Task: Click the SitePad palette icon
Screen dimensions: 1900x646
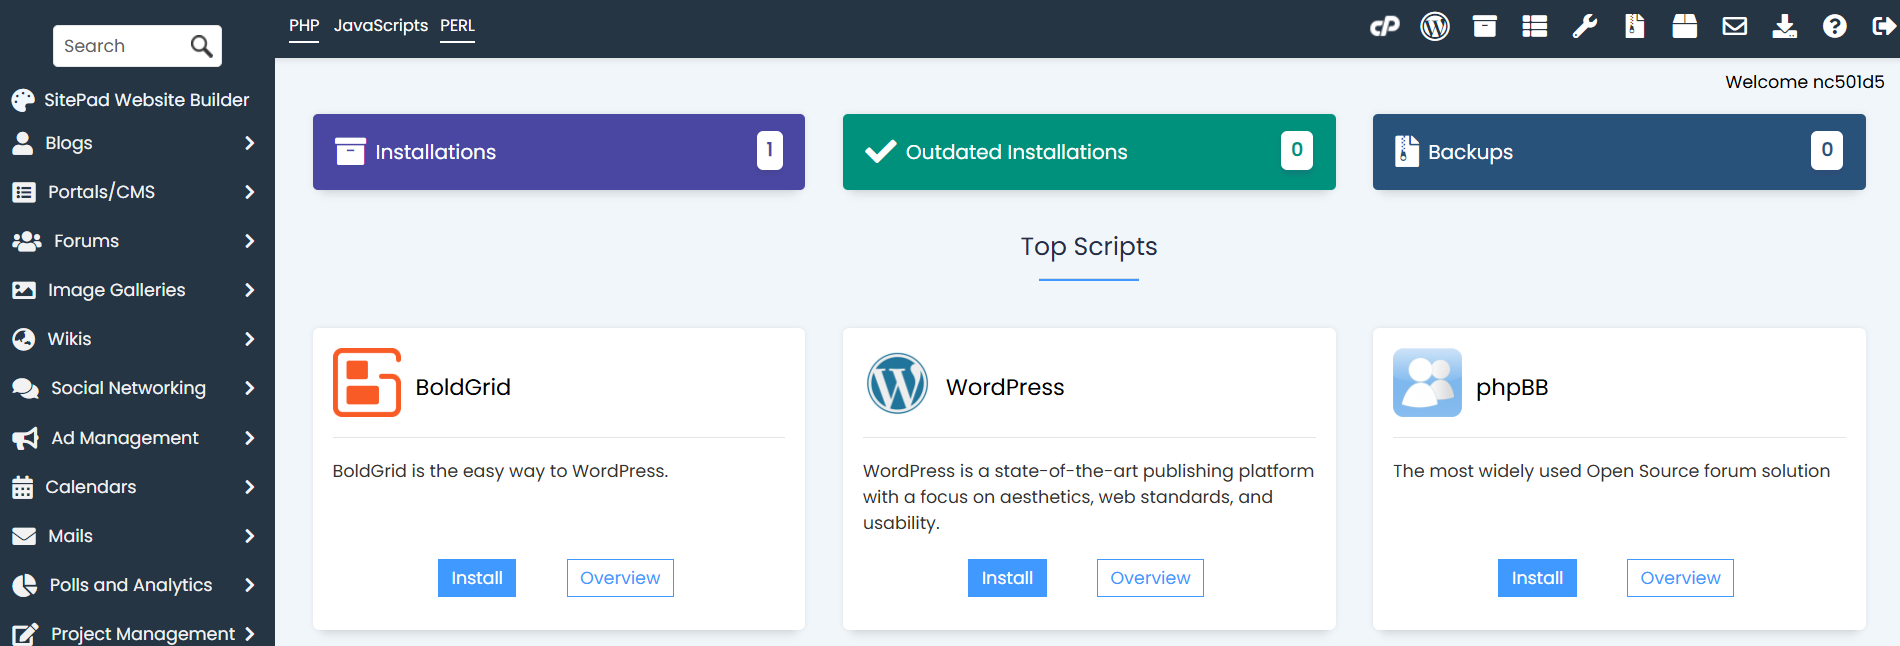Action: coord(23,100)
